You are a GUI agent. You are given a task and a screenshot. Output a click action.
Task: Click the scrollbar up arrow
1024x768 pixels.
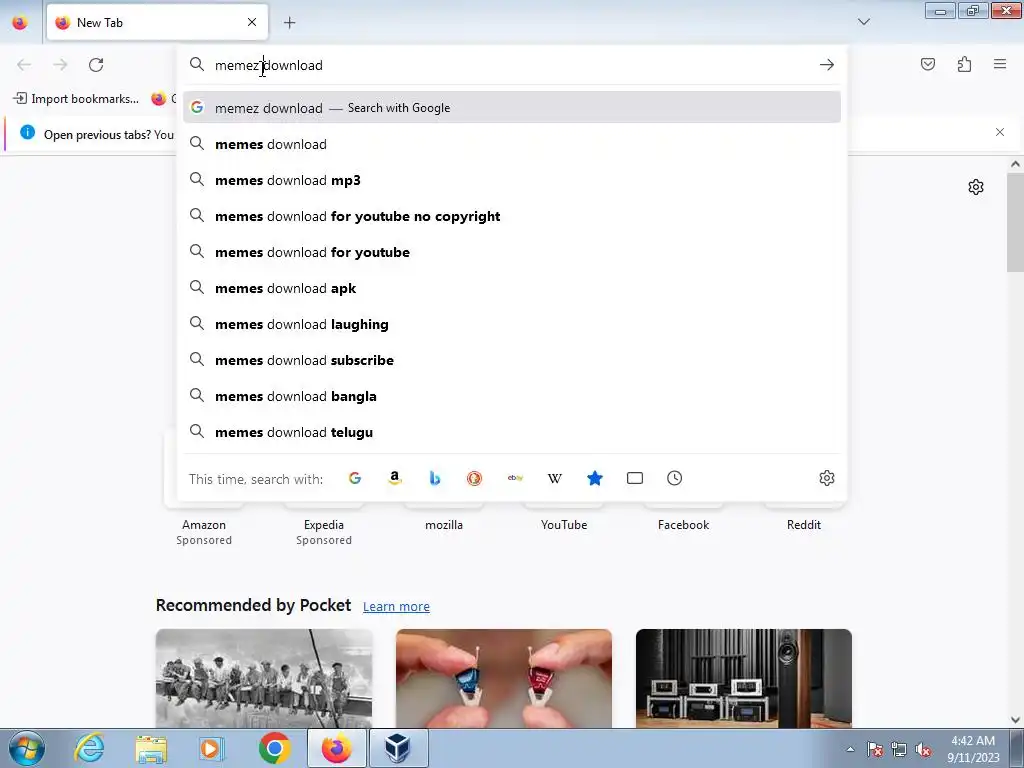1015,164
